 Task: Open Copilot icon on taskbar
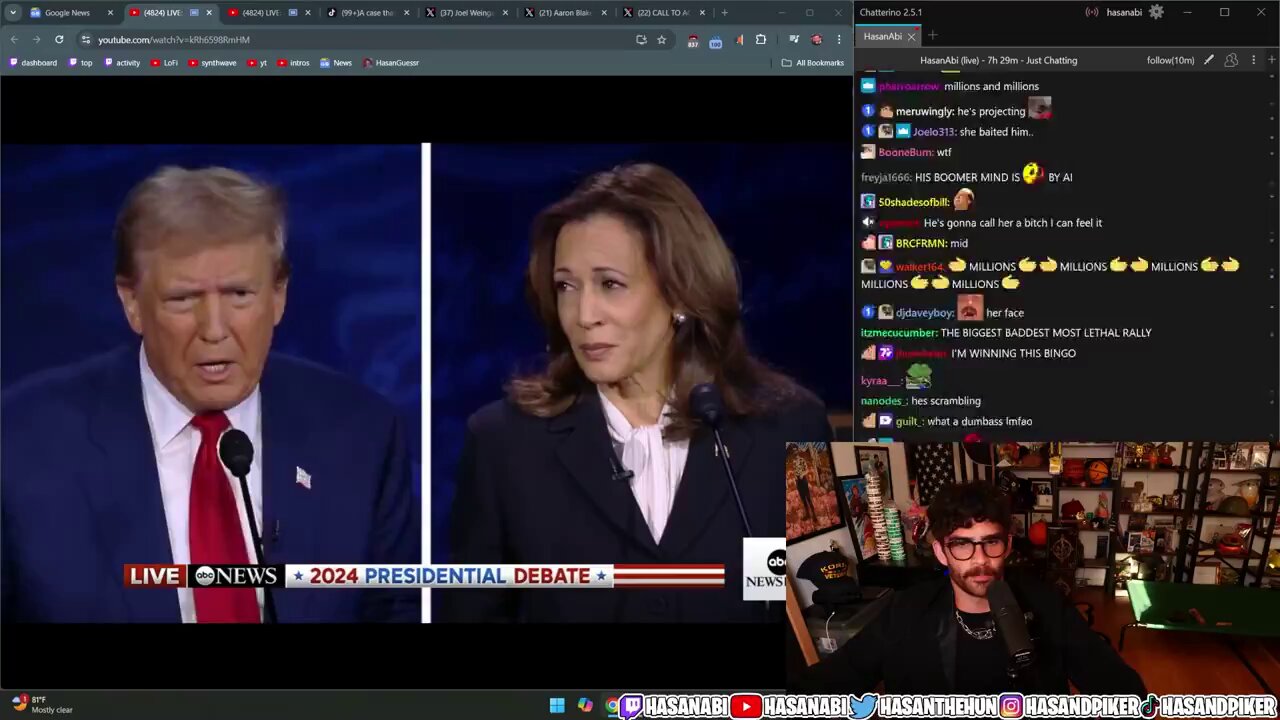(x=585, y=706)
